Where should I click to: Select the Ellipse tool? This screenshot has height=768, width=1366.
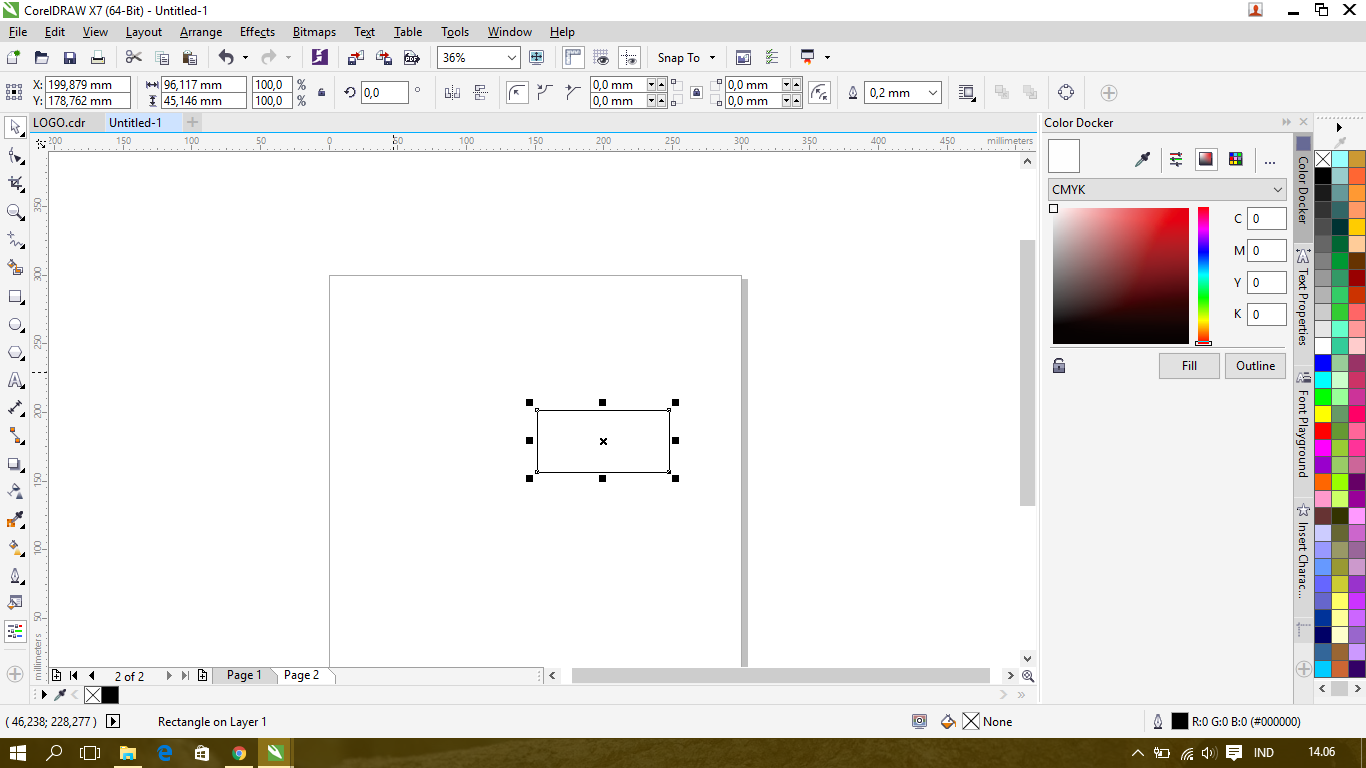coord(14,324)
